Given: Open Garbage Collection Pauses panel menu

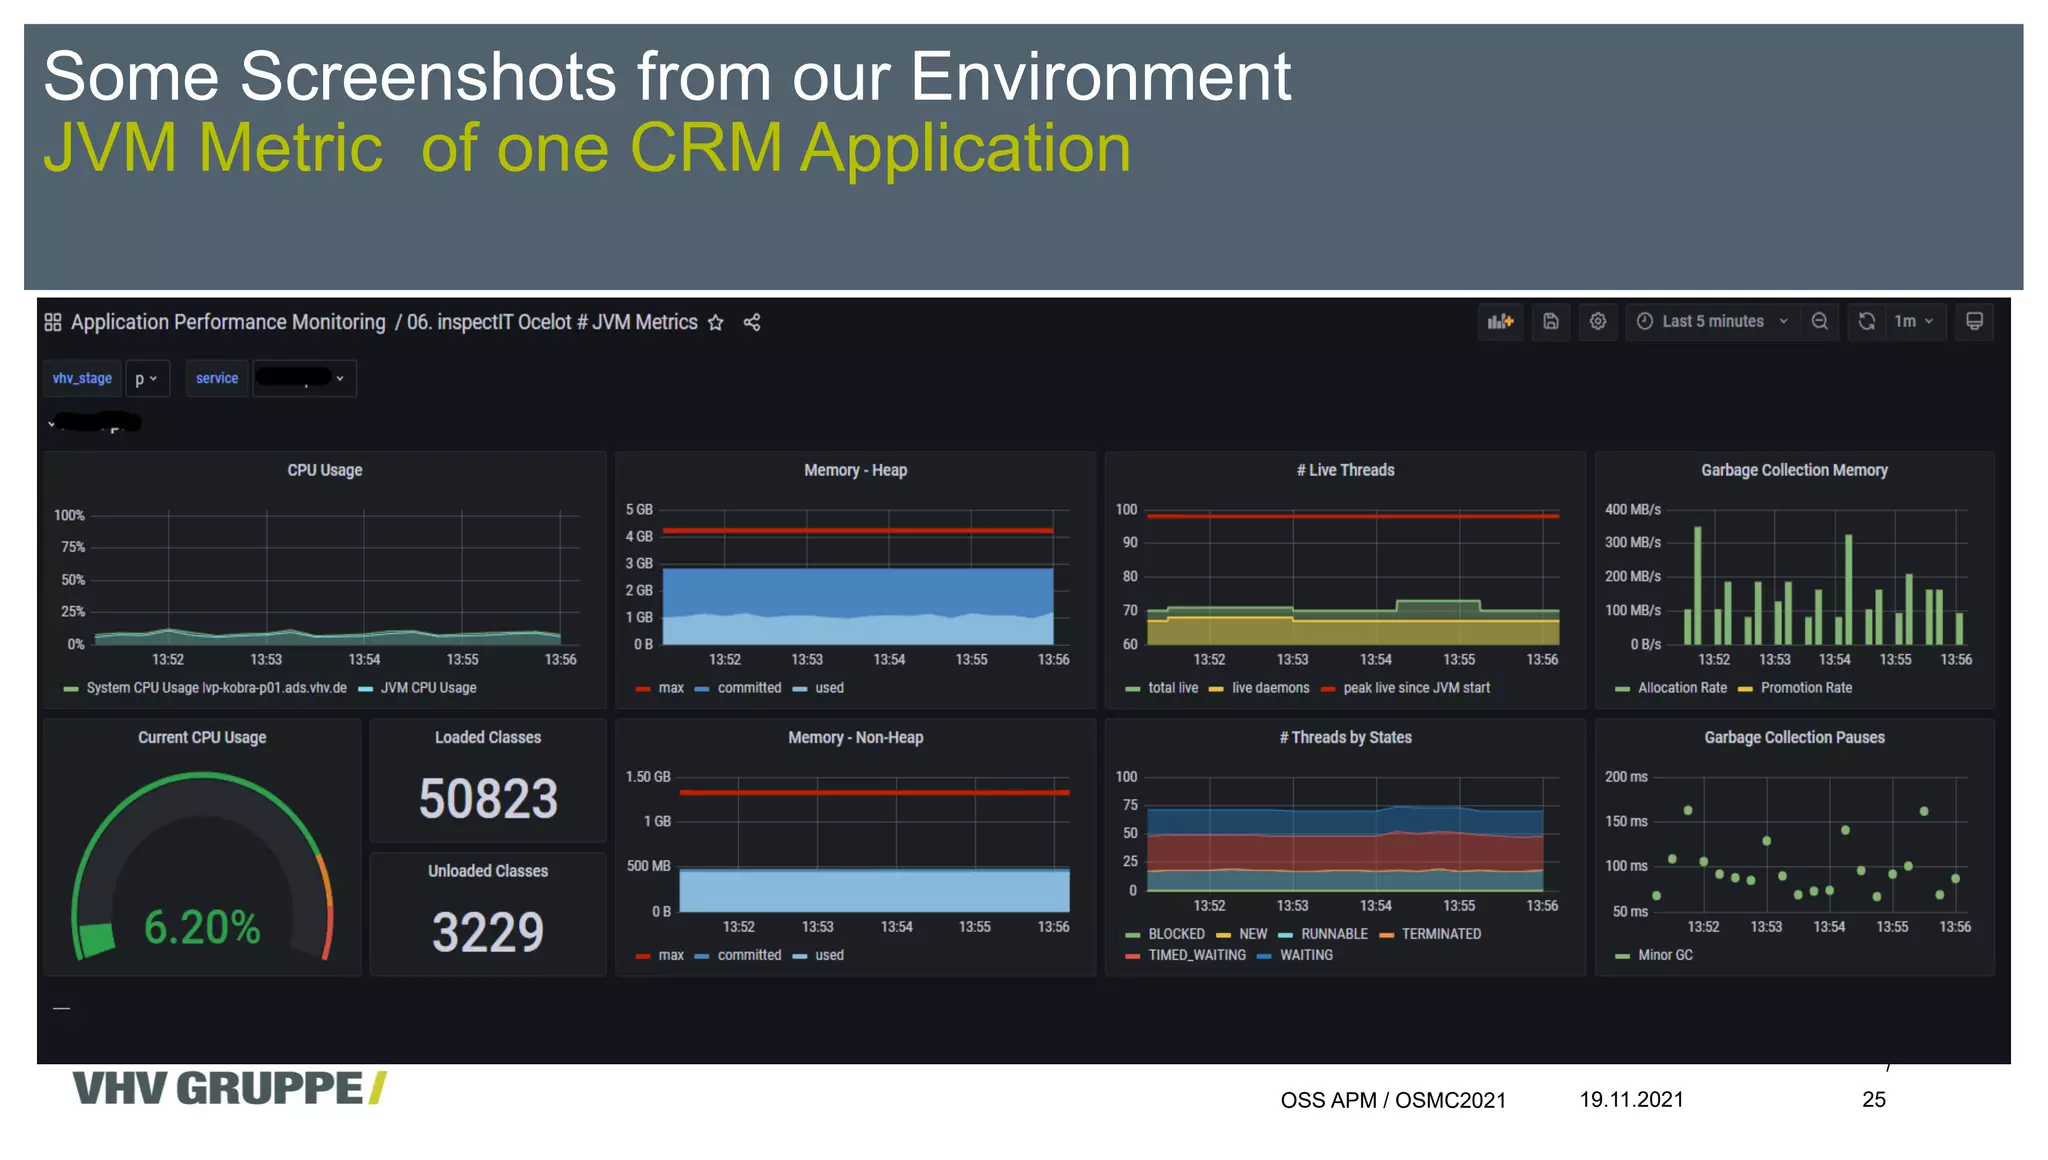Looking at the screenshot, I should click(x=1794, y=737).
